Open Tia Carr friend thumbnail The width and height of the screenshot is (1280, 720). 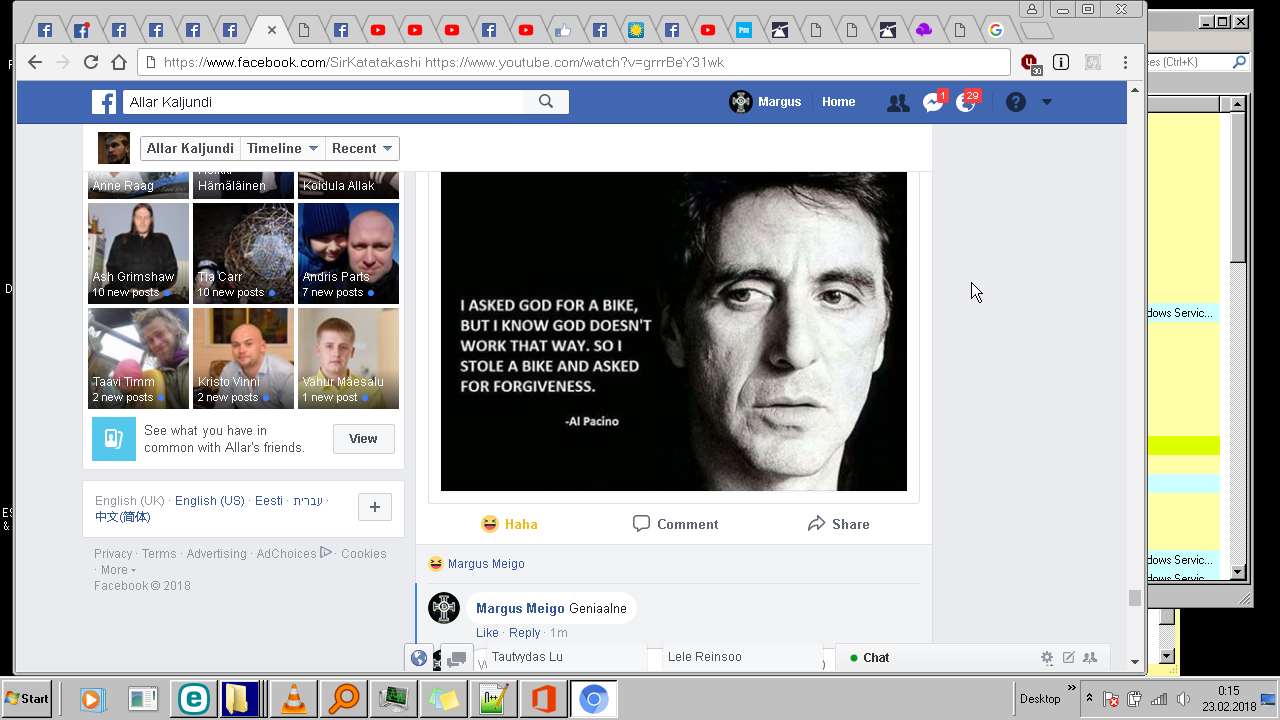(x=243, y=253)
